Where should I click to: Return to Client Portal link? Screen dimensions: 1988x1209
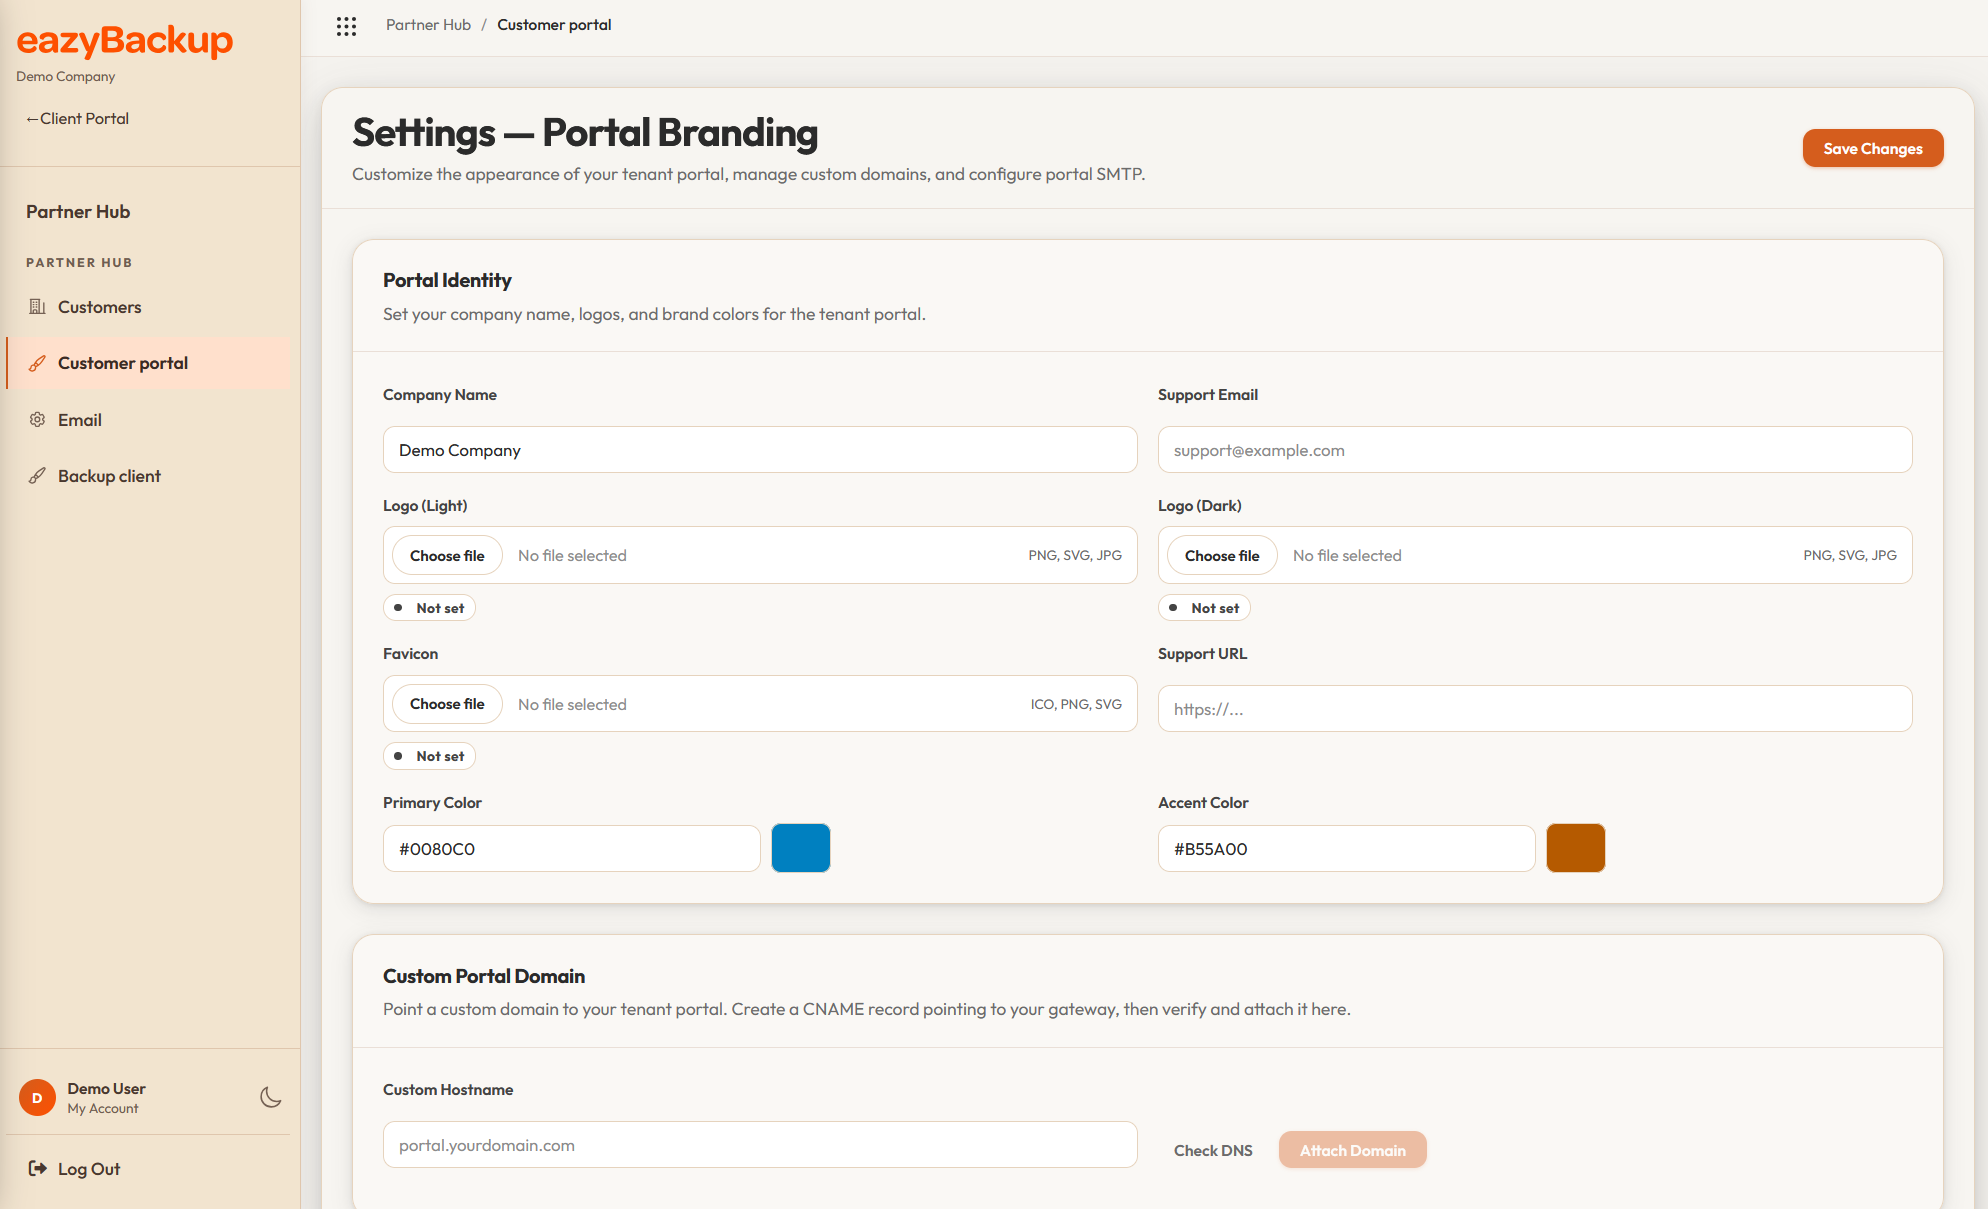click(x=77, y=118)
